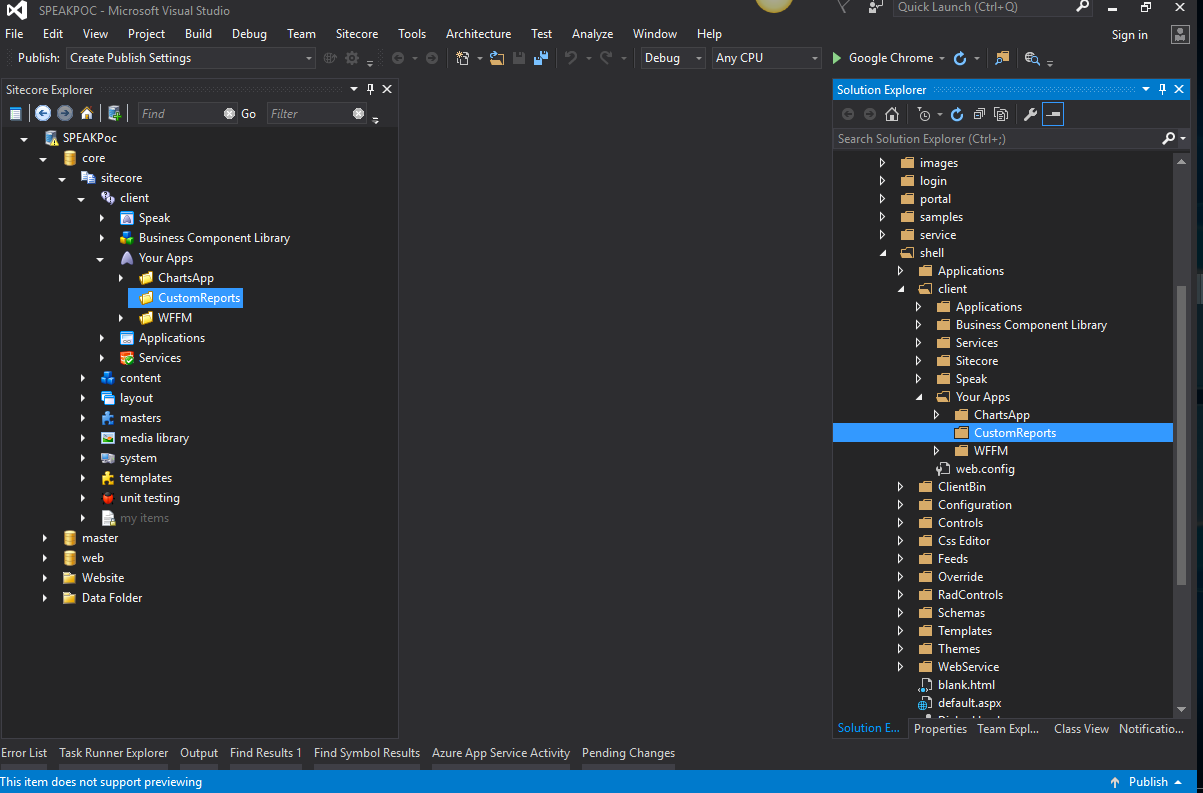The width and height of the screenshot is (1203, 793).
Task: Click the Publish button in the status bar
Action: point(1148,781)
